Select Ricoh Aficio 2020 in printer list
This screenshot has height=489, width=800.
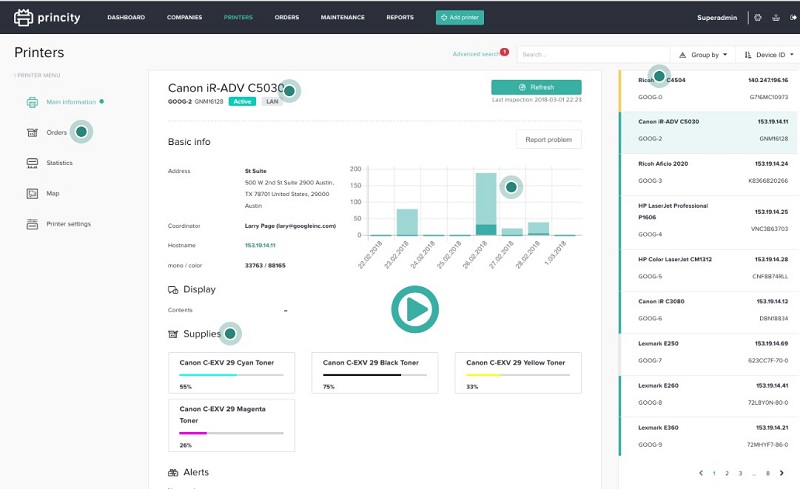coord(709,174)
